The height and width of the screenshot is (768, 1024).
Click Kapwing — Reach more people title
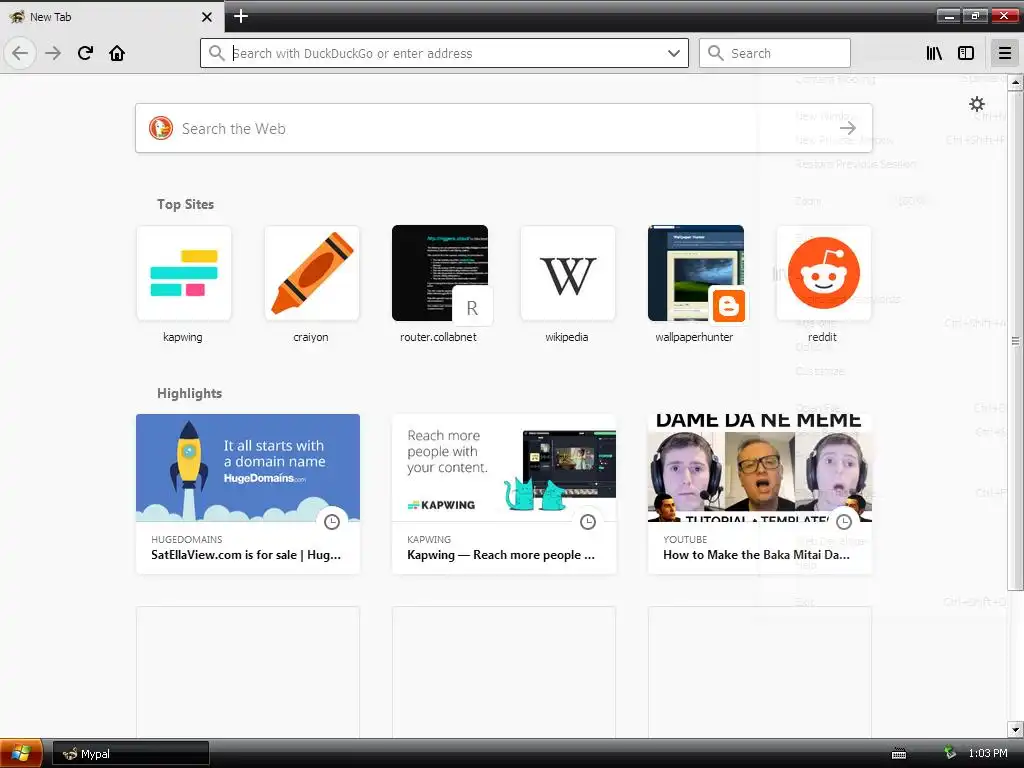[501, 554]
